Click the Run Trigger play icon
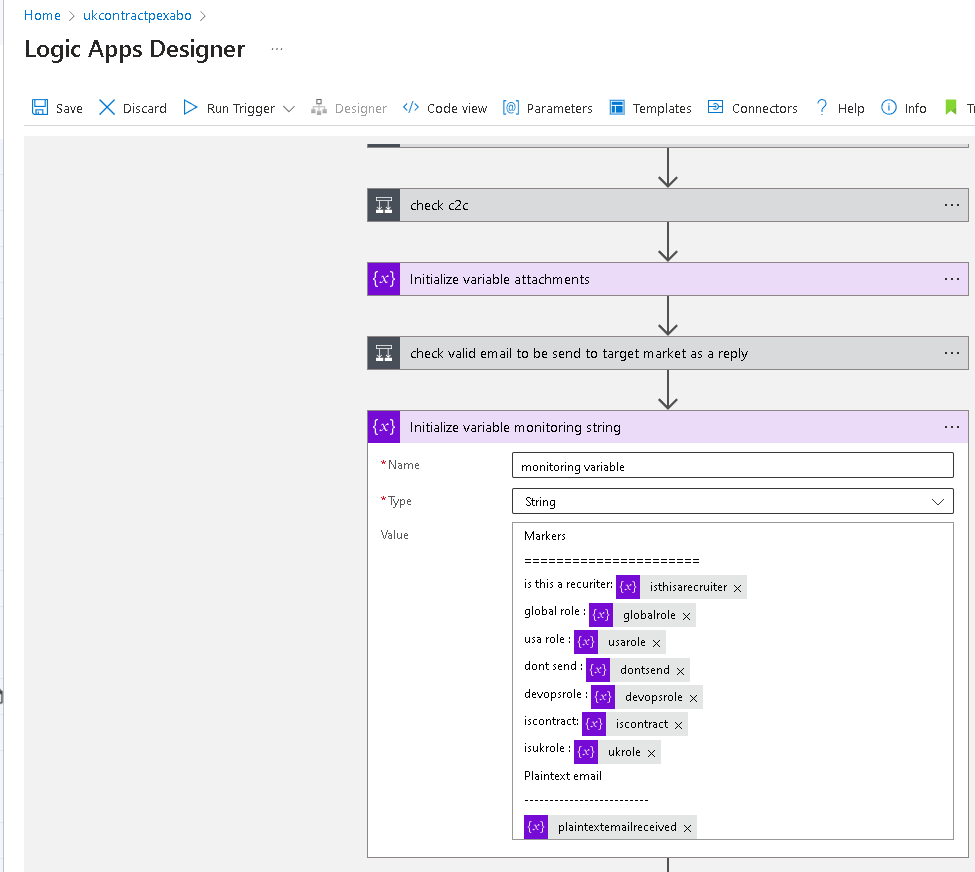 (190, 107)
